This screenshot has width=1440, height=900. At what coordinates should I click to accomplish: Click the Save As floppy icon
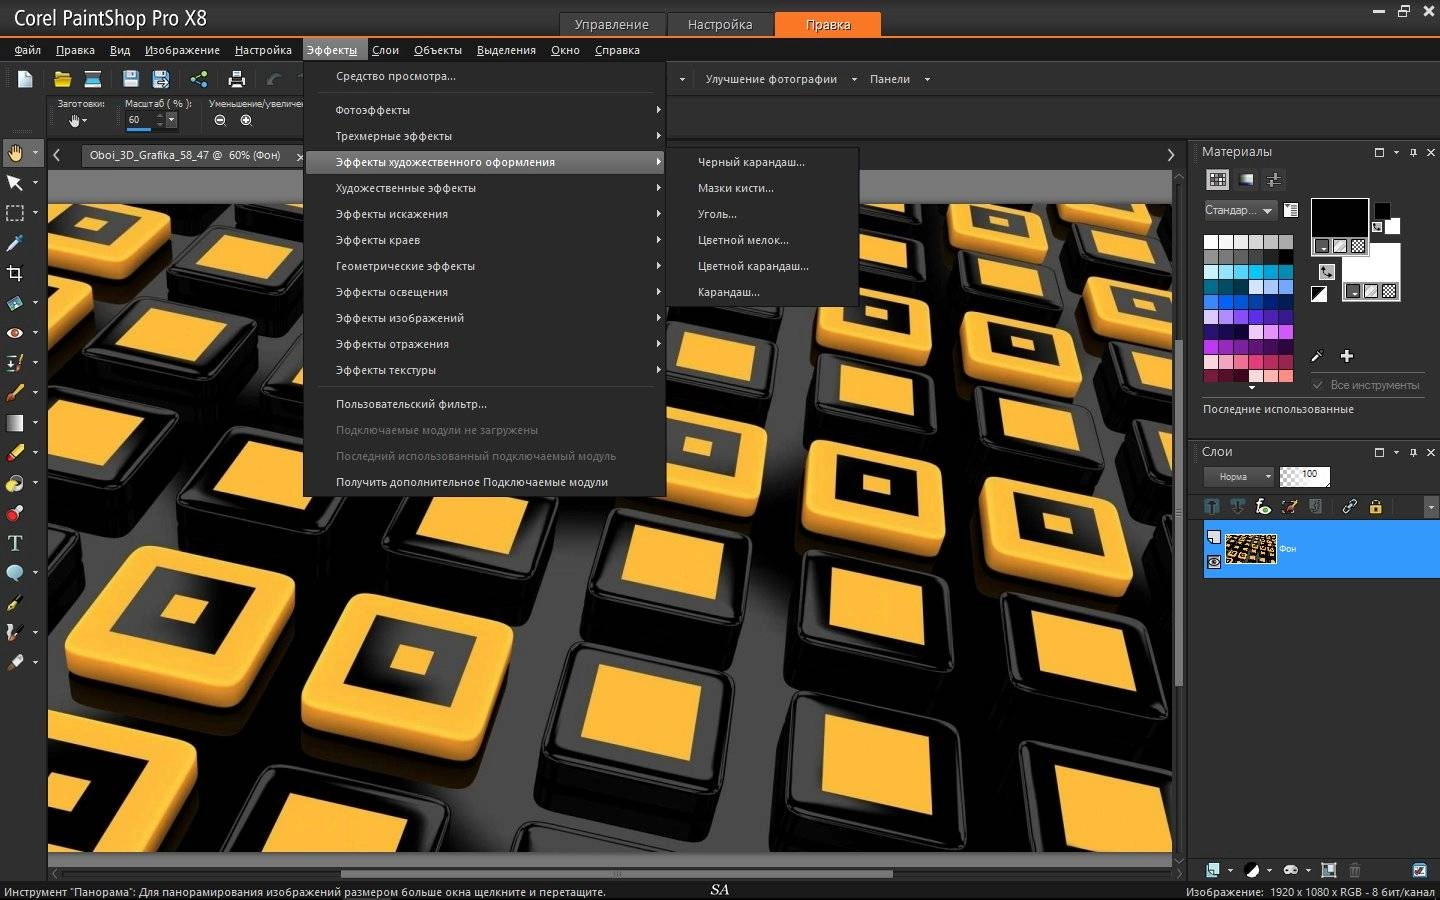click(160, 79)
